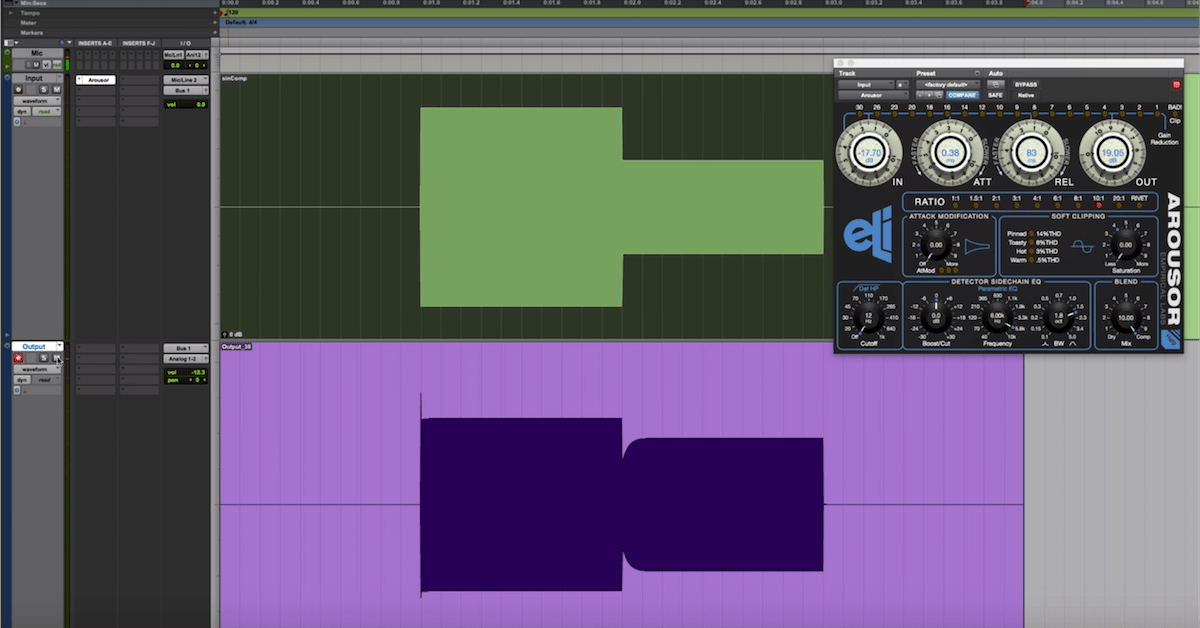
Task: Mute the Output track
Action: click(57, 358)
